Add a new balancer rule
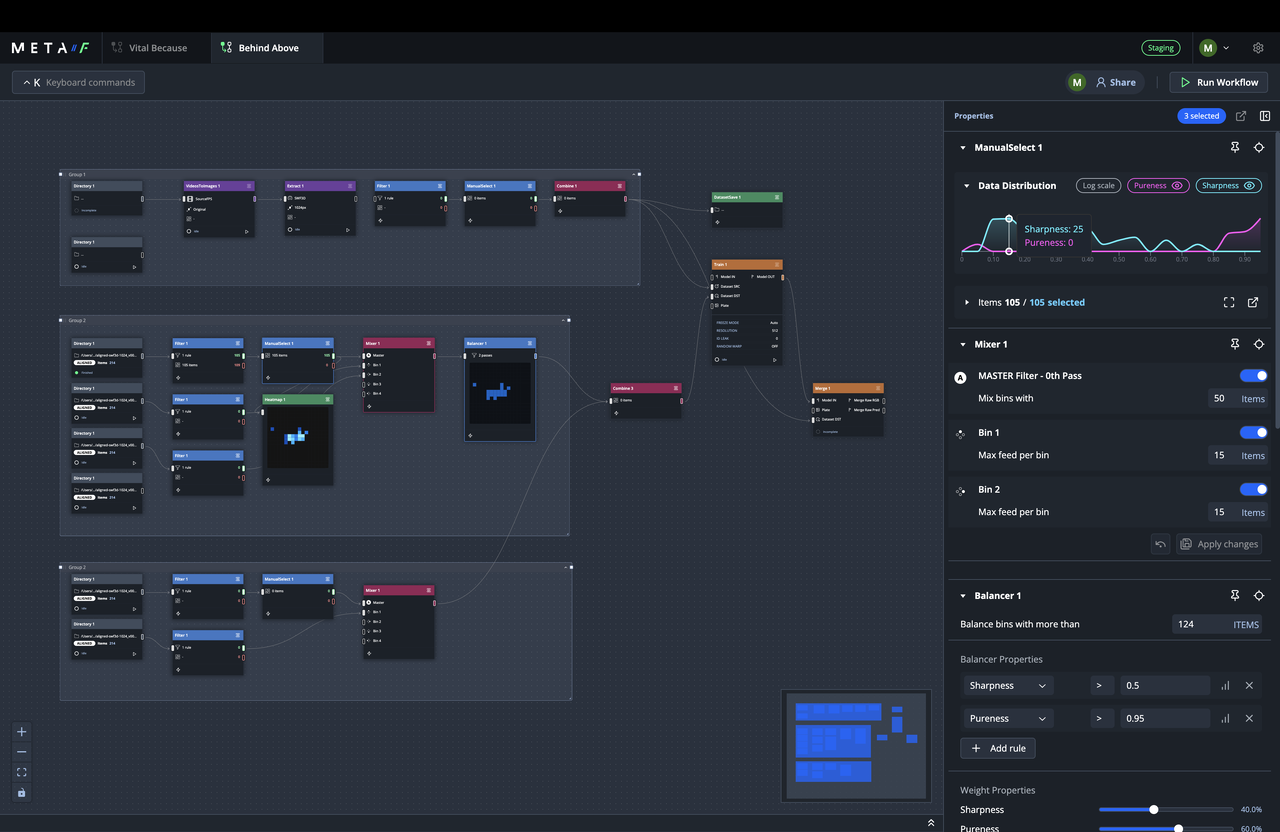1280x832 pixels. pyautogui.click(x=998, y=748)
